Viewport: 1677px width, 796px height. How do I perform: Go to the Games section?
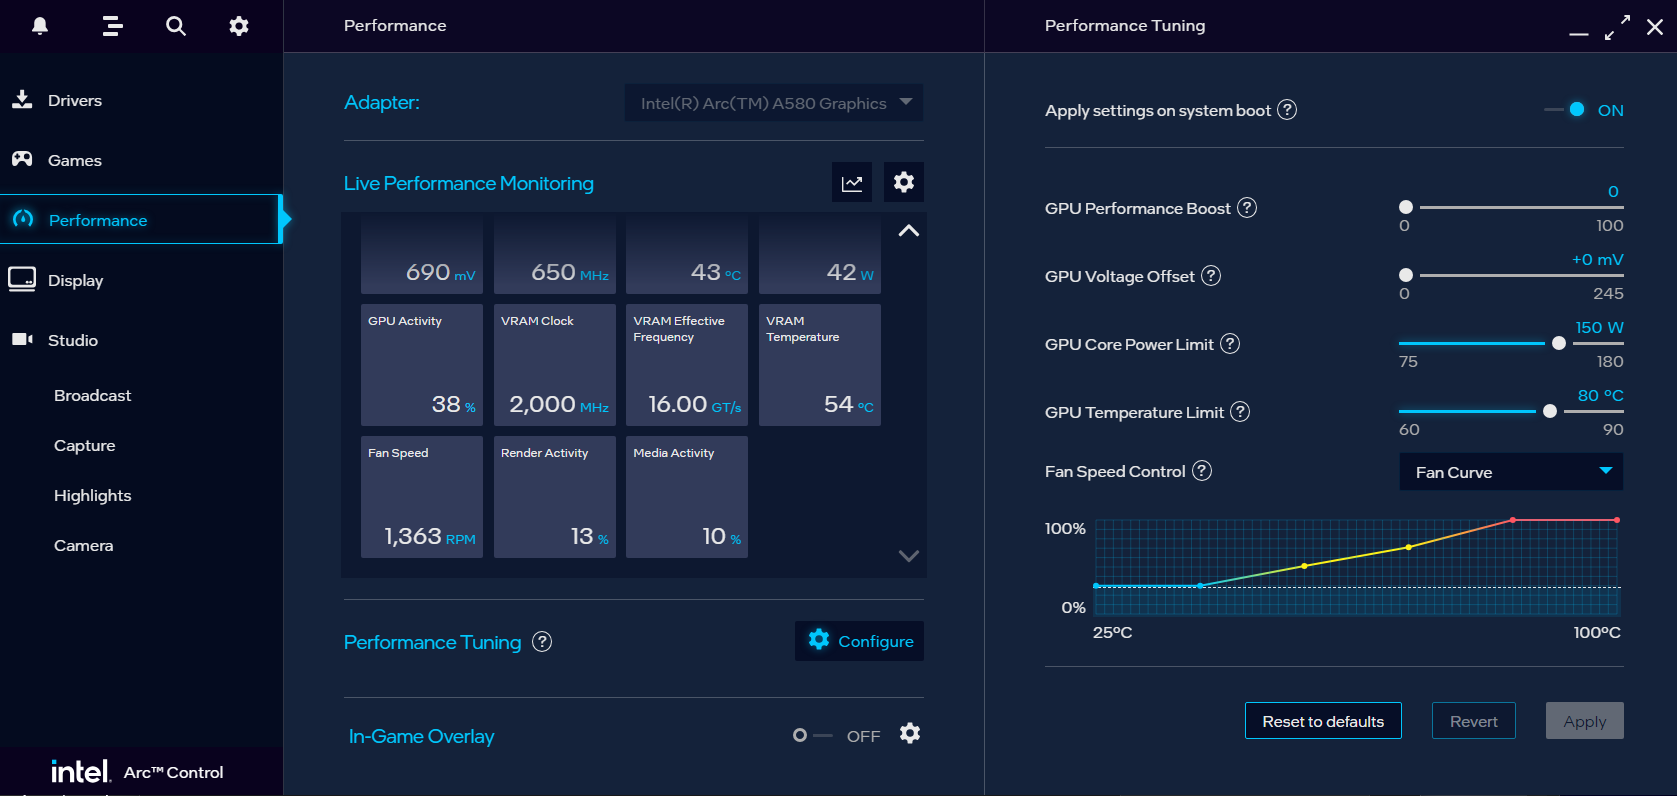(75, 160)
